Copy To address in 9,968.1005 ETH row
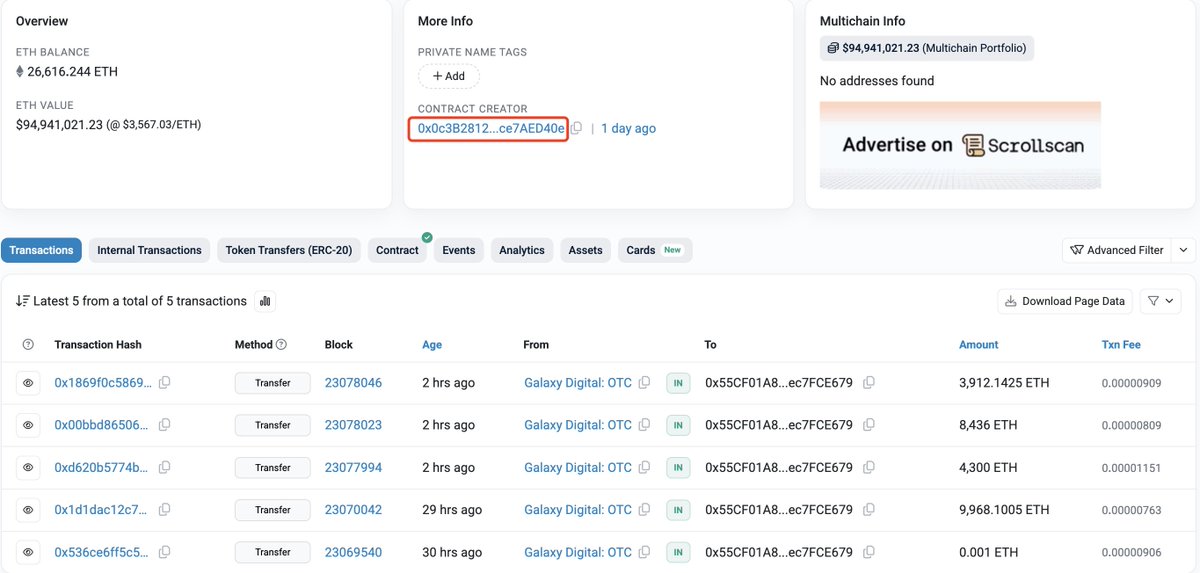The image size is (1200, 573). 869,510
